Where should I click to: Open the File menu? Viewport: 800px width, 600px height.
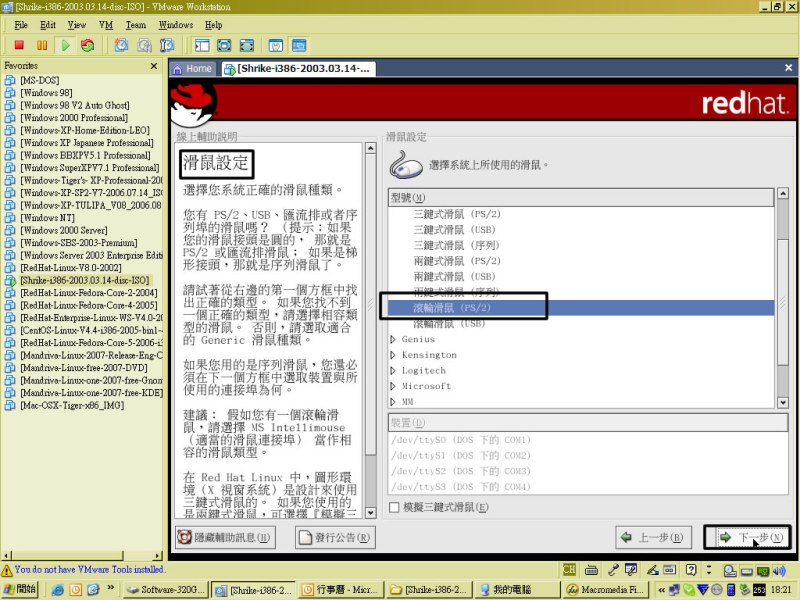tap(21, 25)
